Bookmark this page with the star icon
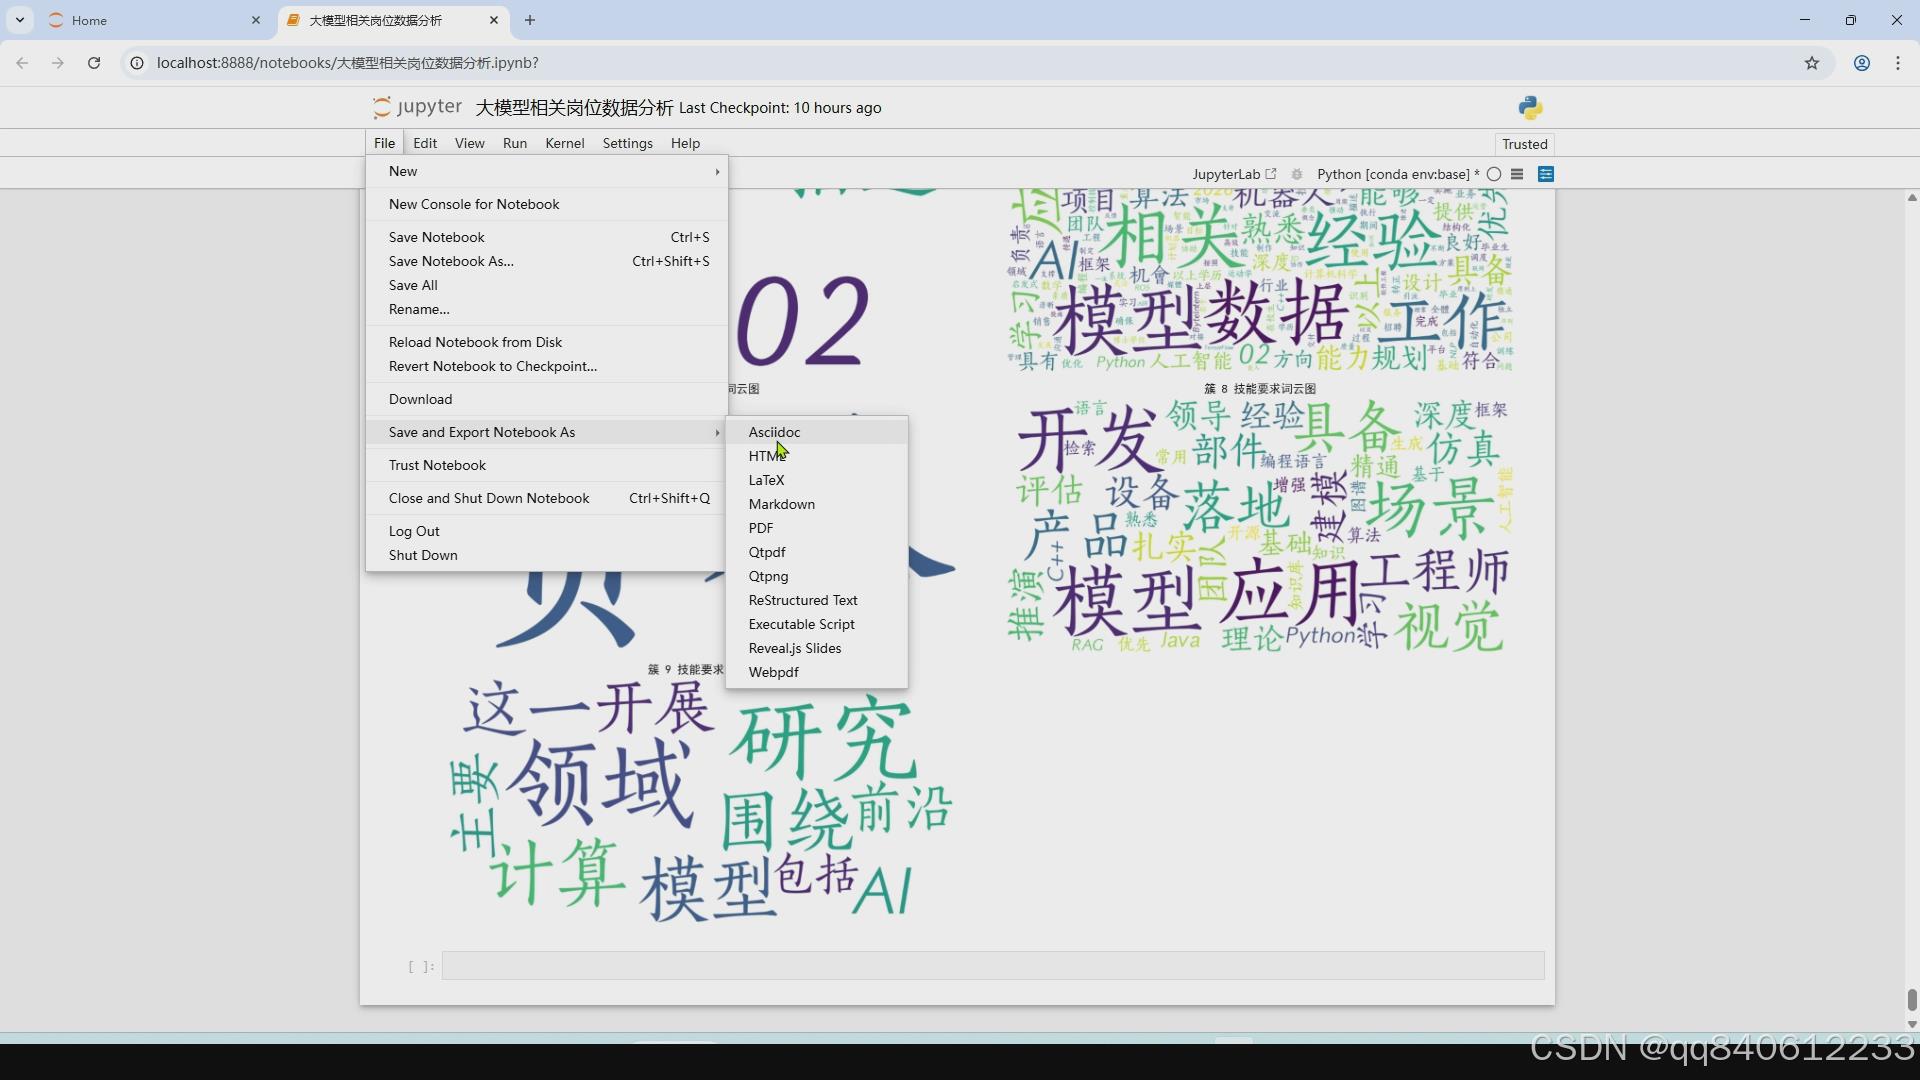Viewport: 1920px width, 1080px height. (1812, 63)
